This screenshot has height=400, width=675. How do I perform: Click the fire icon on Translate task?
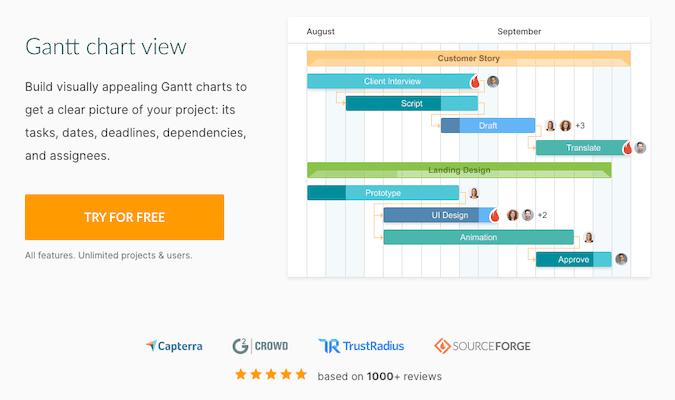click(x=628, y=148)
